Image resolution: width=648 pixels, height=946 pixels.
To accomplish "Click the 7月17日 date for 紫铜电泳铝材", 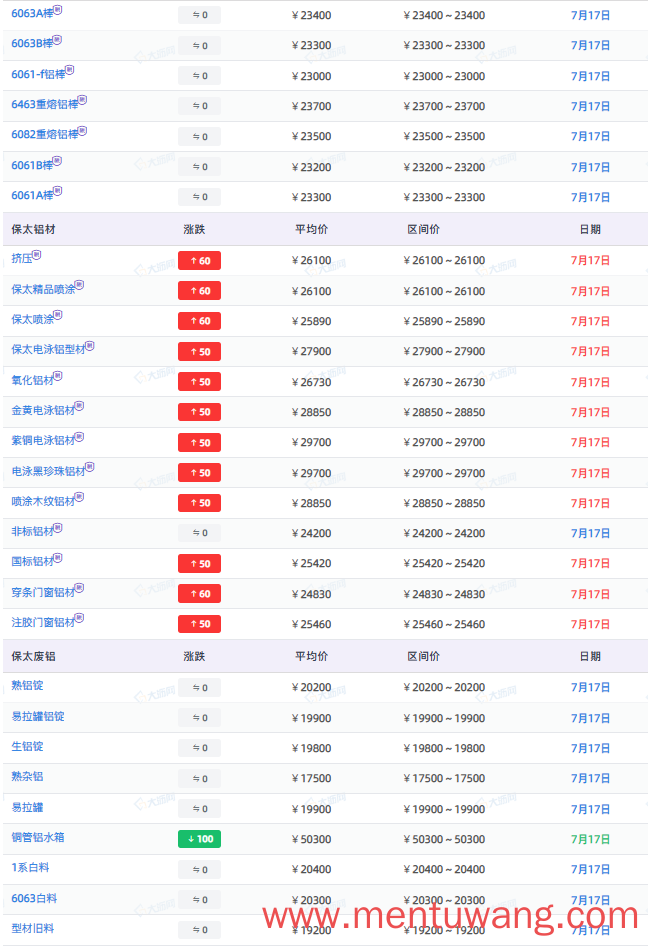I will [590, 443].
